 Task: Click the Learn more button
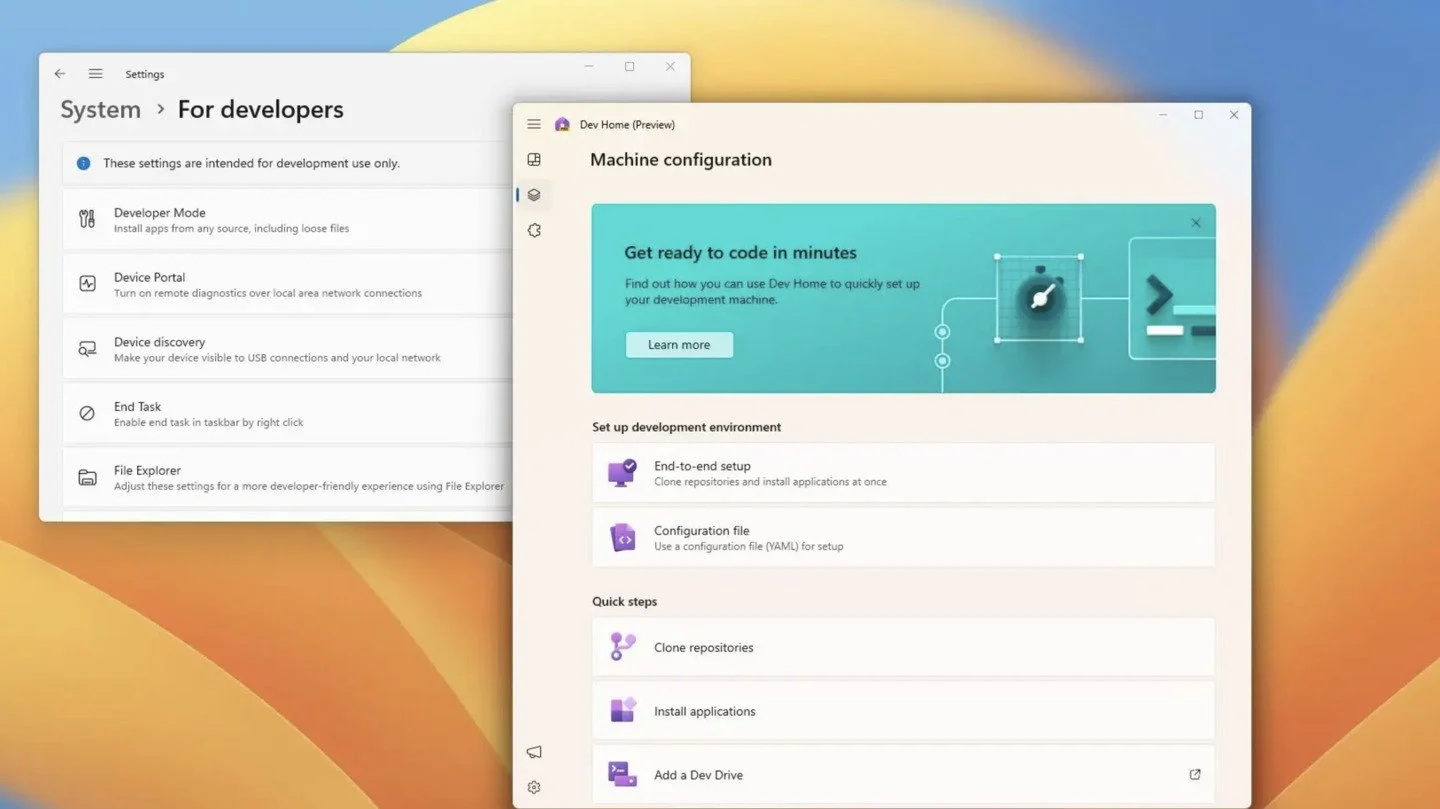pos(679,345)
